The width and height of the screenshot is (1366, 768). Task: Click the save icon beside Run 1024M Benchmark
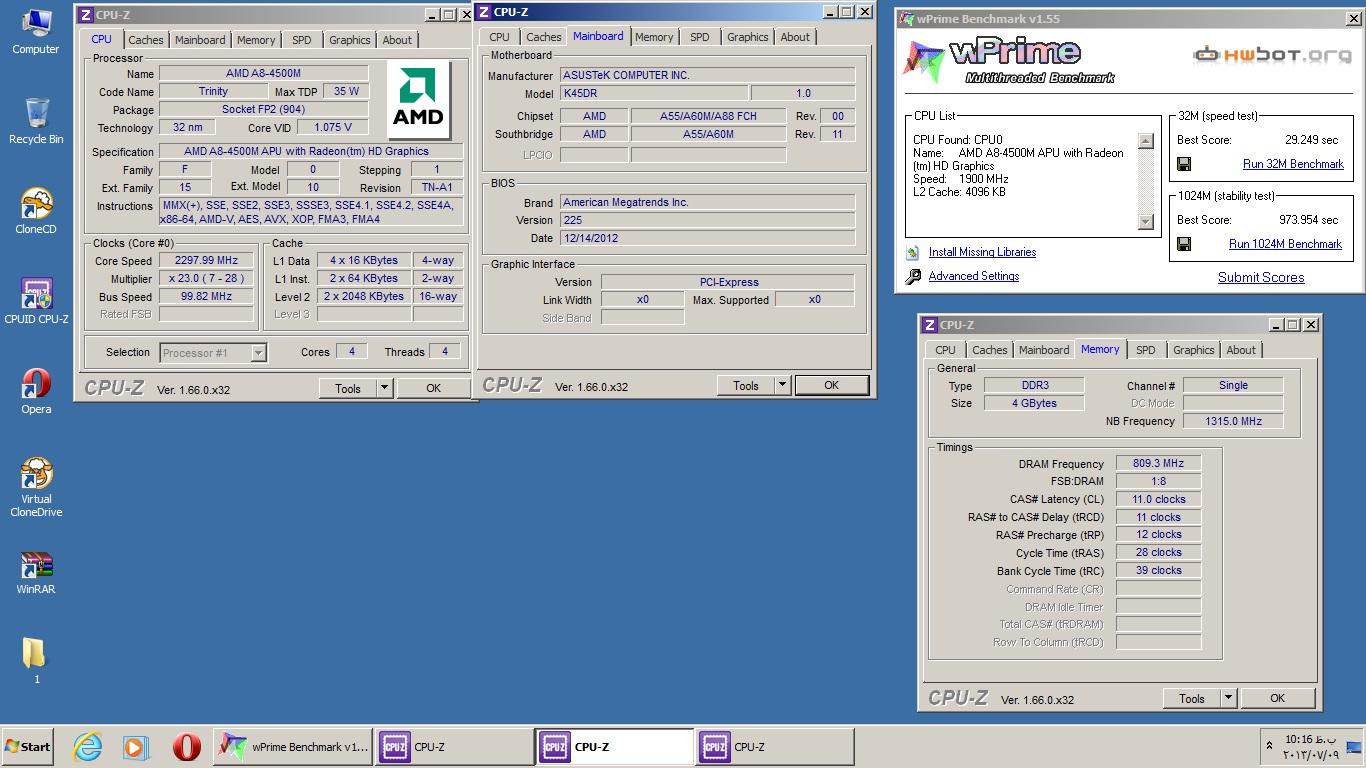coord(1184,244)
